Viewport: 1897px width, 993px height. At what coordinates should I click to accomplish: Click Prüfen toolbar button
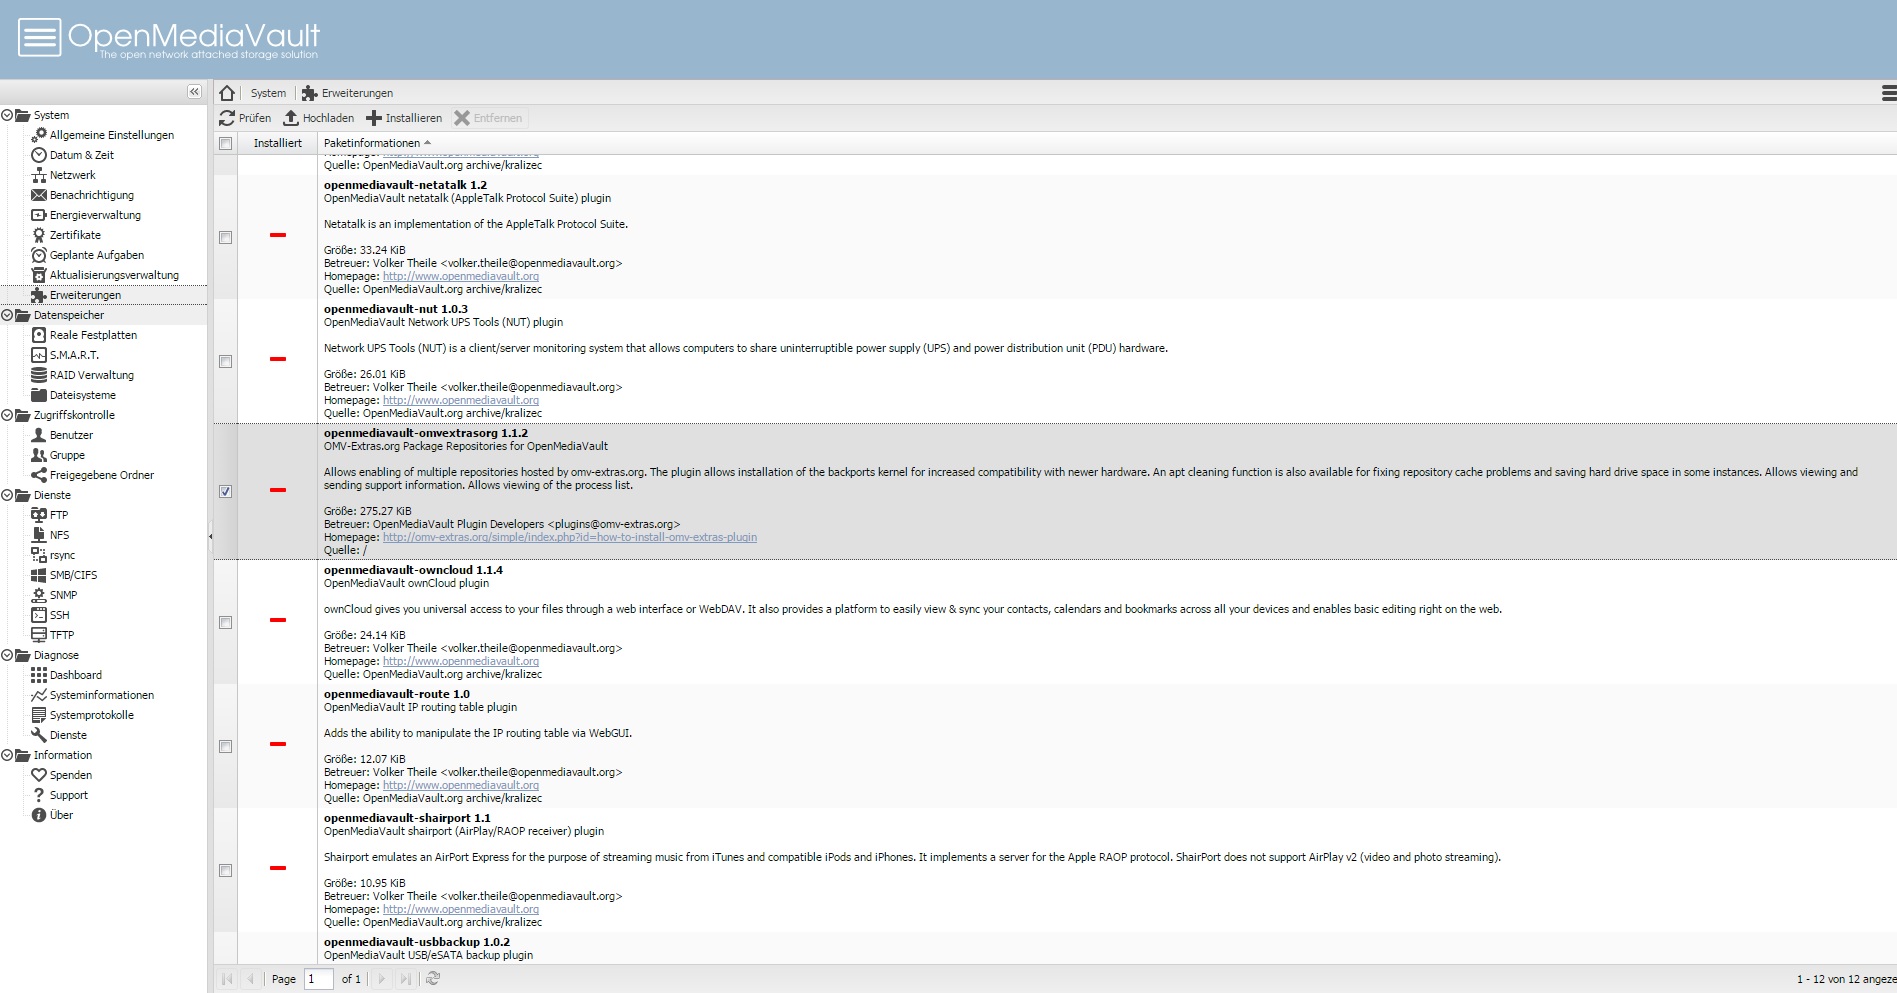(246, 118)
